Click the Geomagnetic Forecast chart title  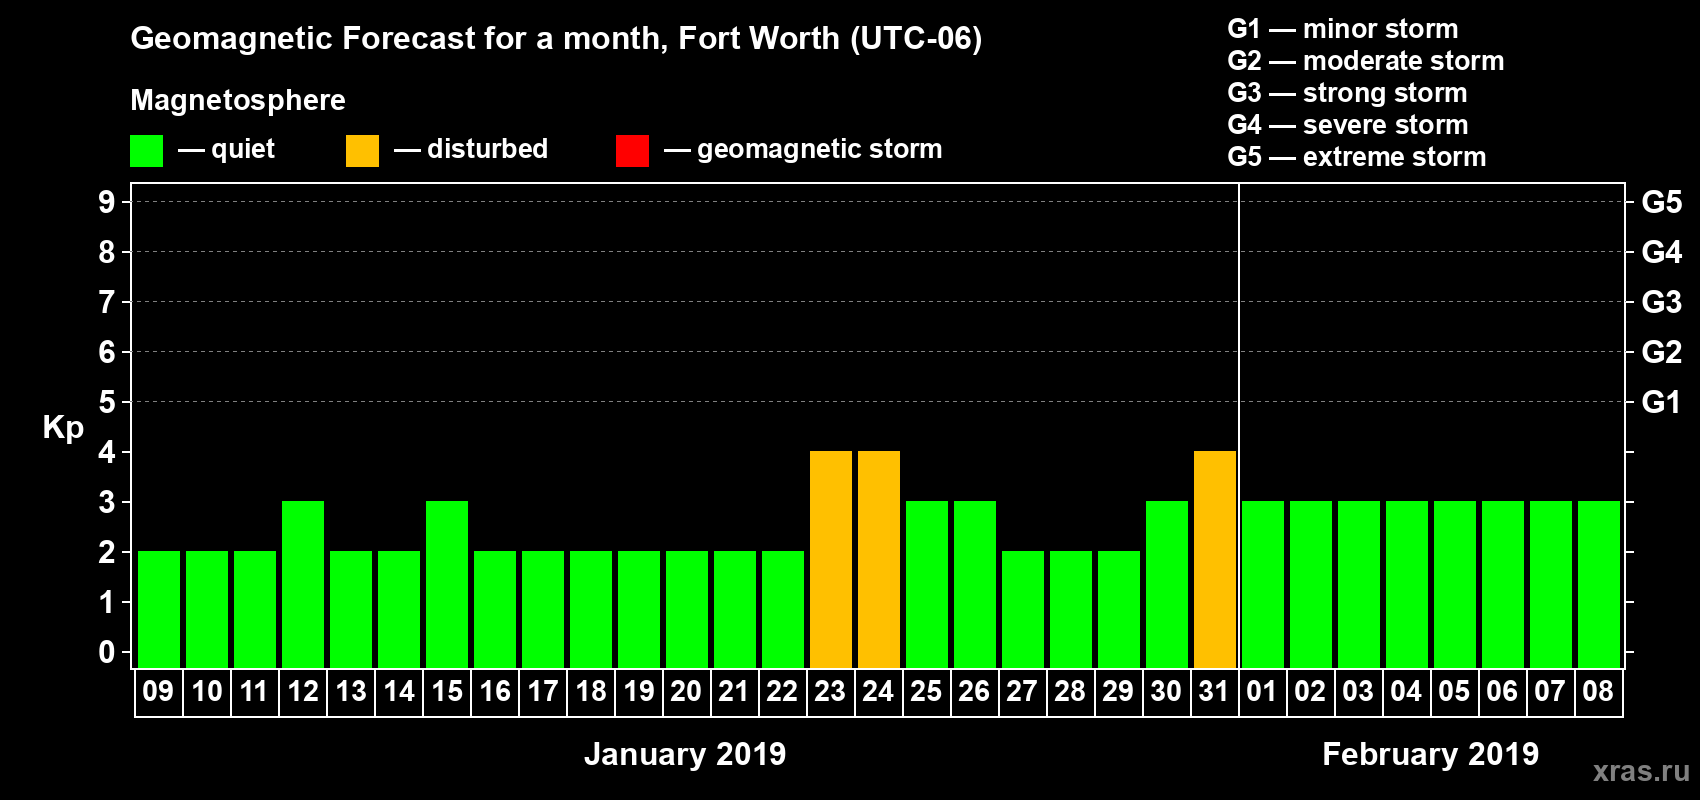556,39
